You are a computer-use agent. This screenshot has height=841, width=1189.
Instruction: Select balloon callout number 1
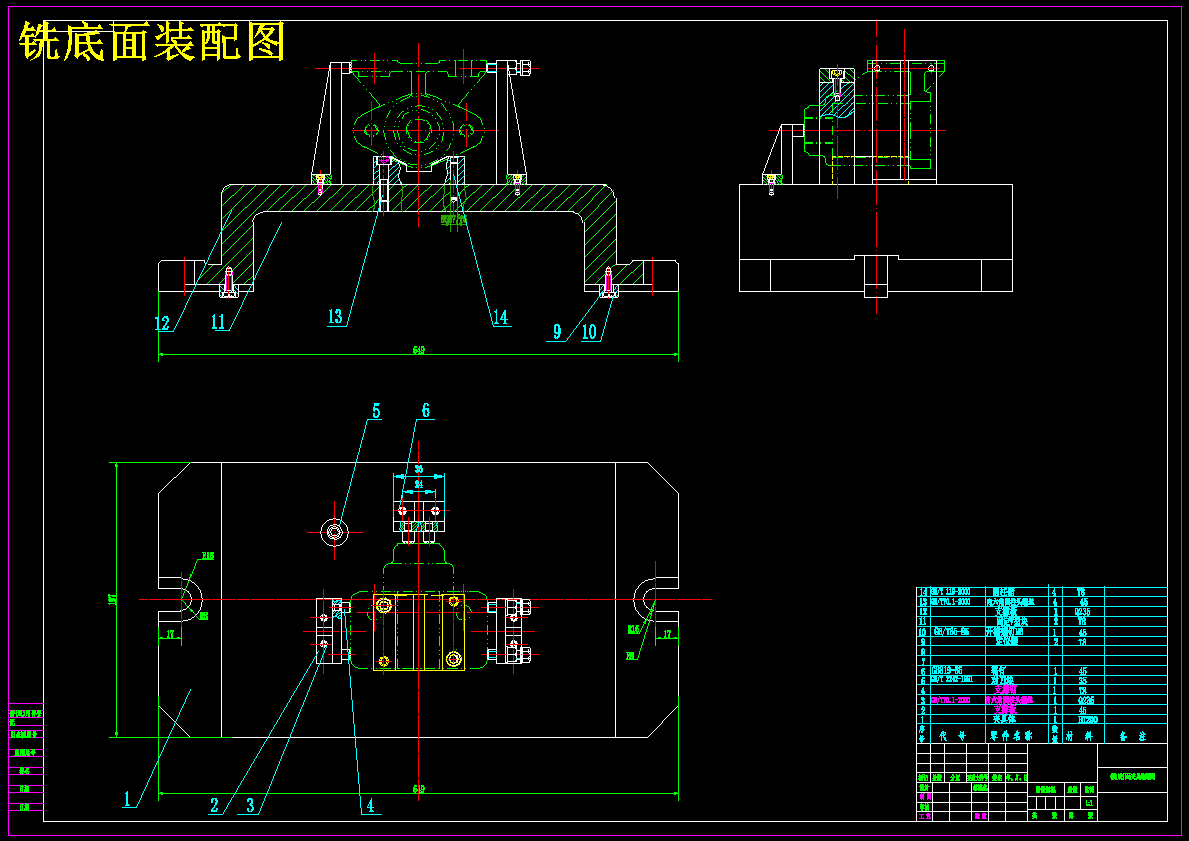[128, 799]
